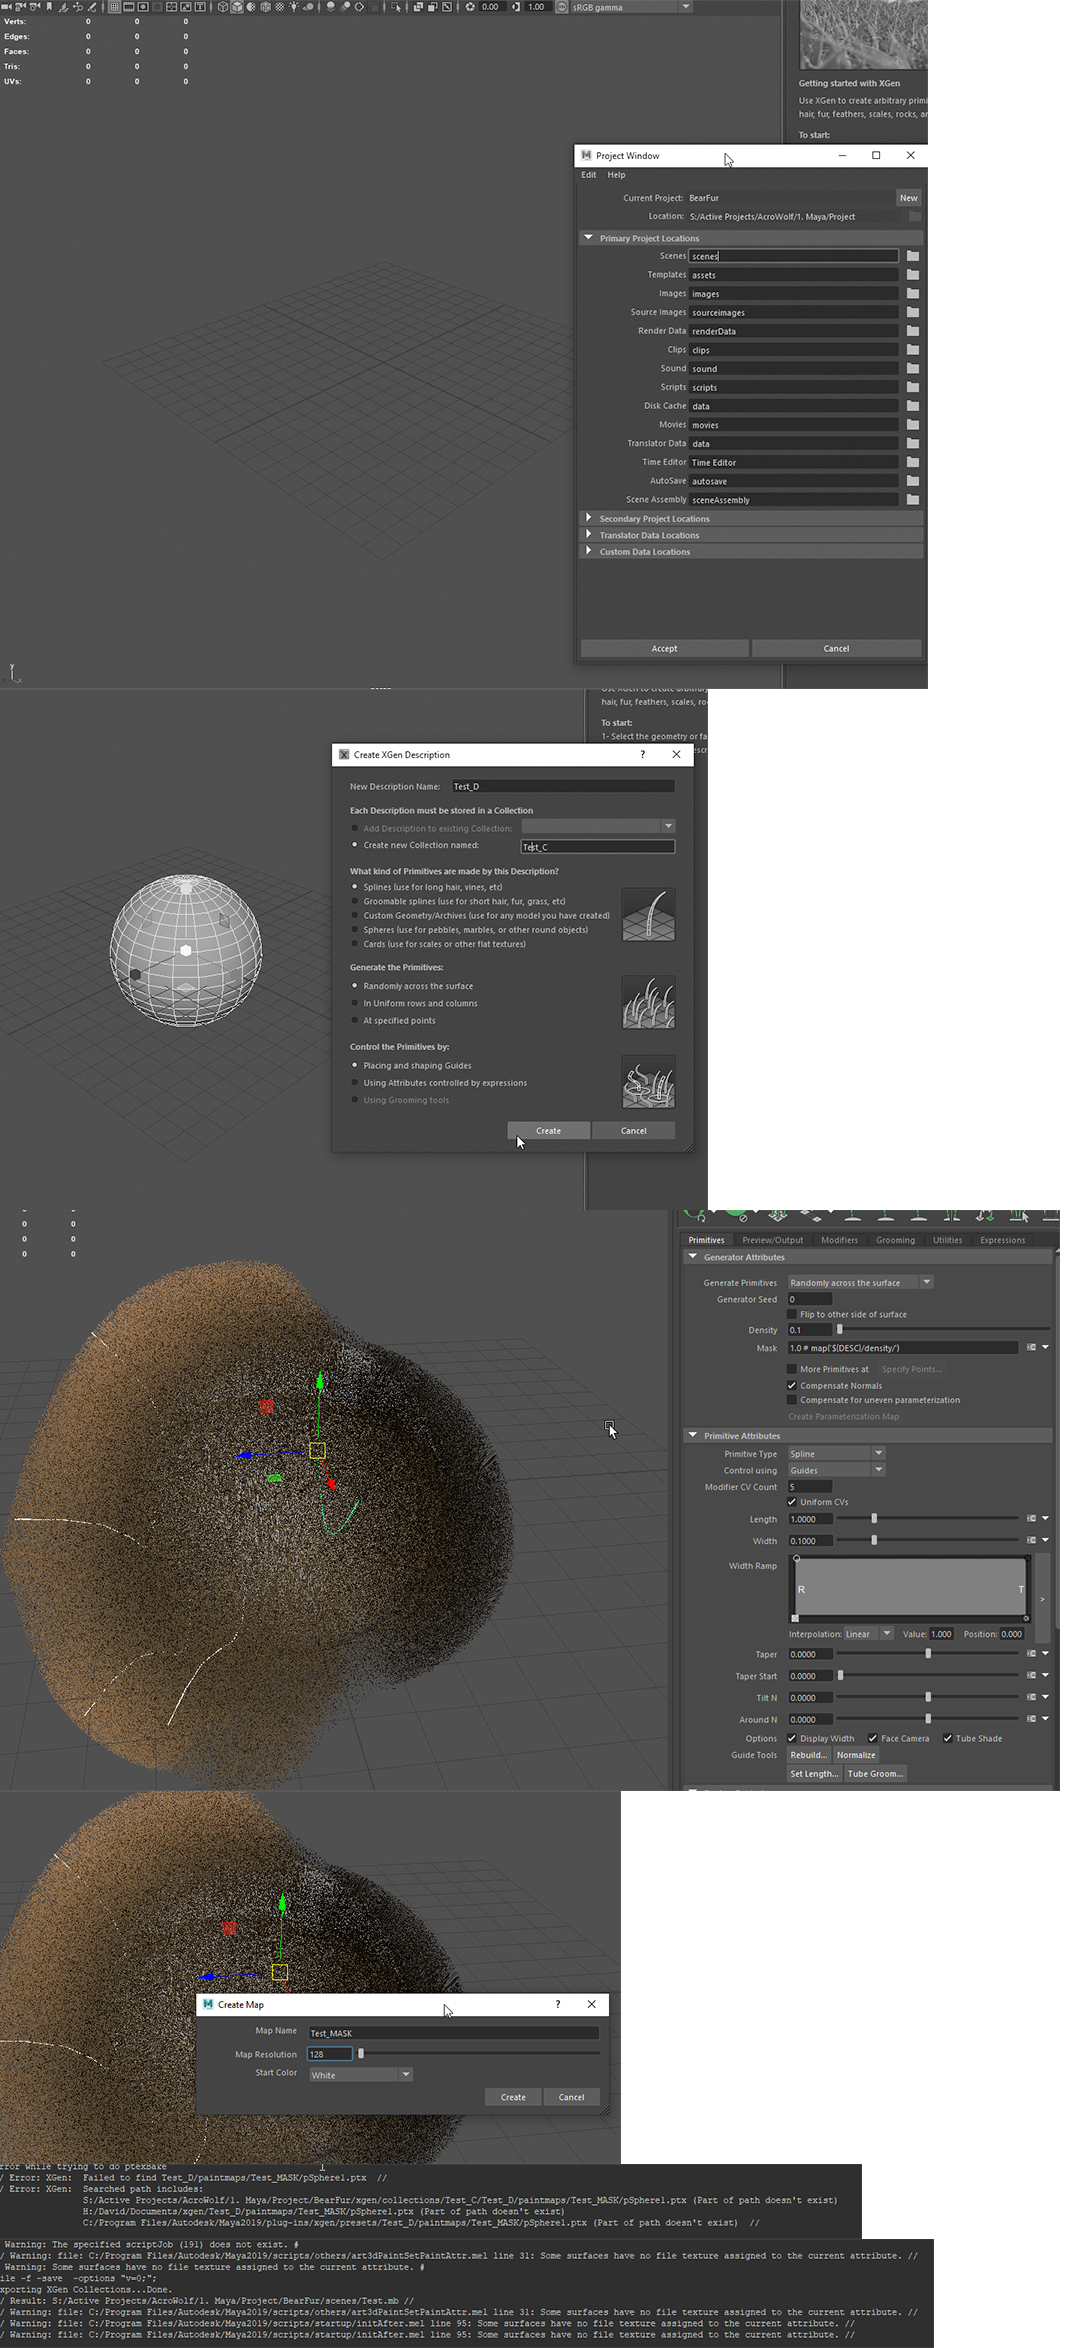Browse folder for Sound location
The height and width of the screenshot is (2348, 1067).
(913, 368)
